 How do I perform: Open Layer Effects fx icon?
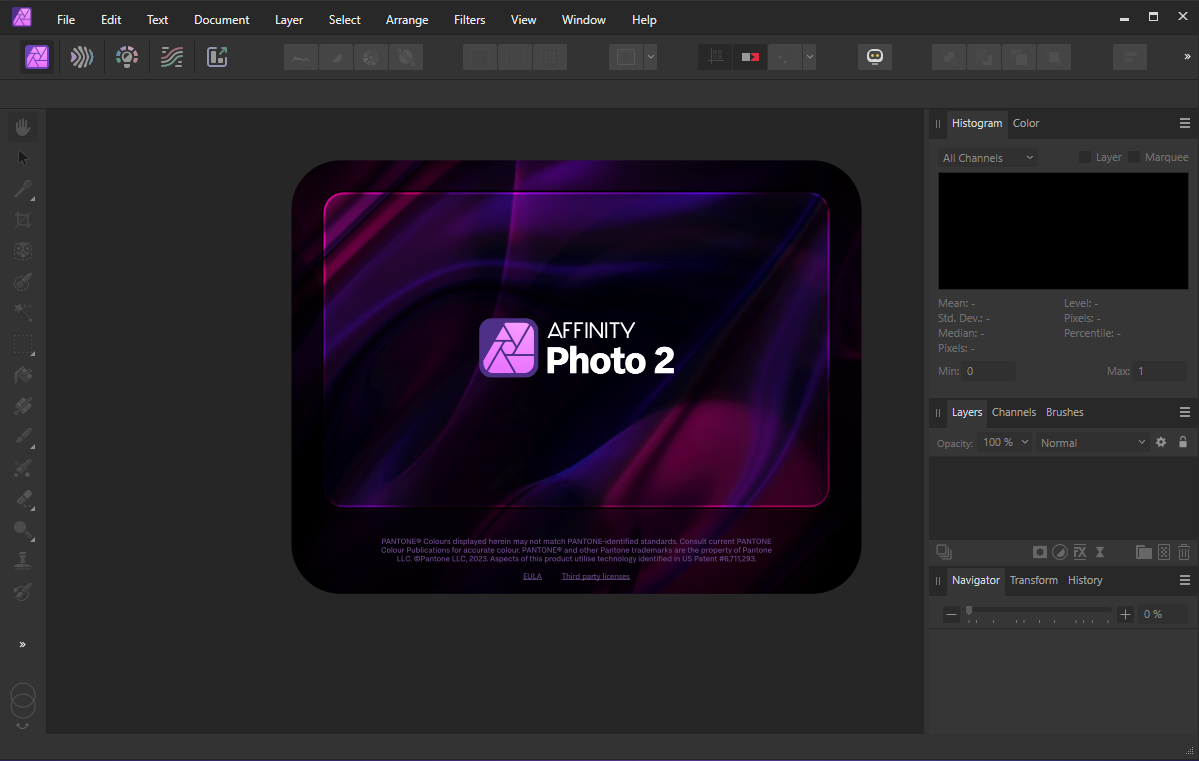pyautogui.click(x=1080, y=552)
